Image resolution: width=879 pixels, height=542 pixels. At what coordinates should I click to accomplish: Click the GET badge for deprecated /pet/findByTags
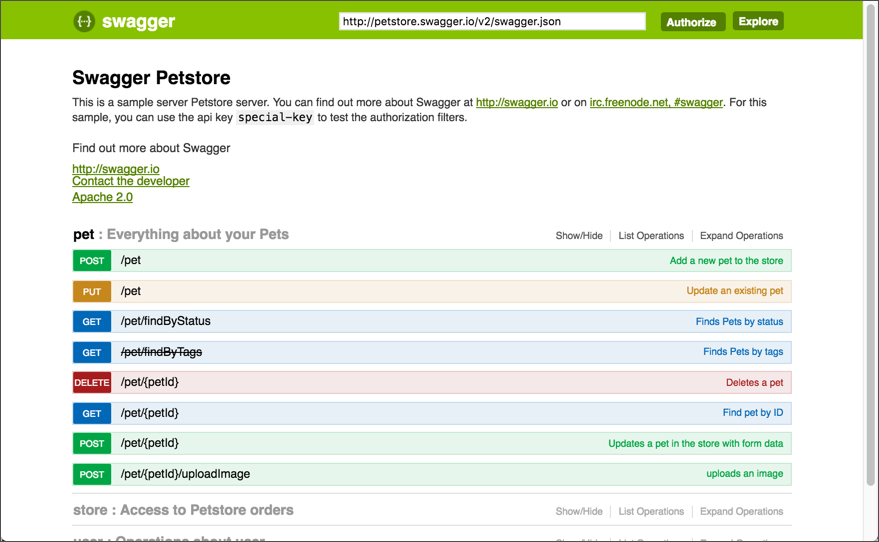pyautogui.click(x=92, y=353)
